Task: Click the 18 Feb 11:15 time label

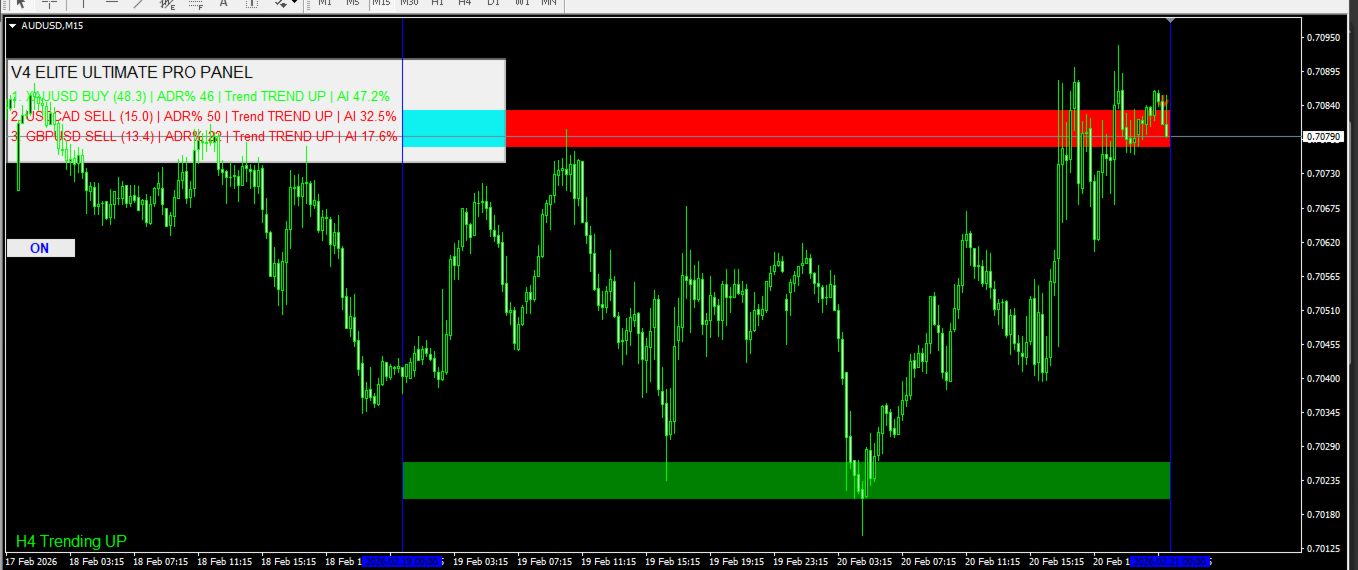Action: click(224, 561)
